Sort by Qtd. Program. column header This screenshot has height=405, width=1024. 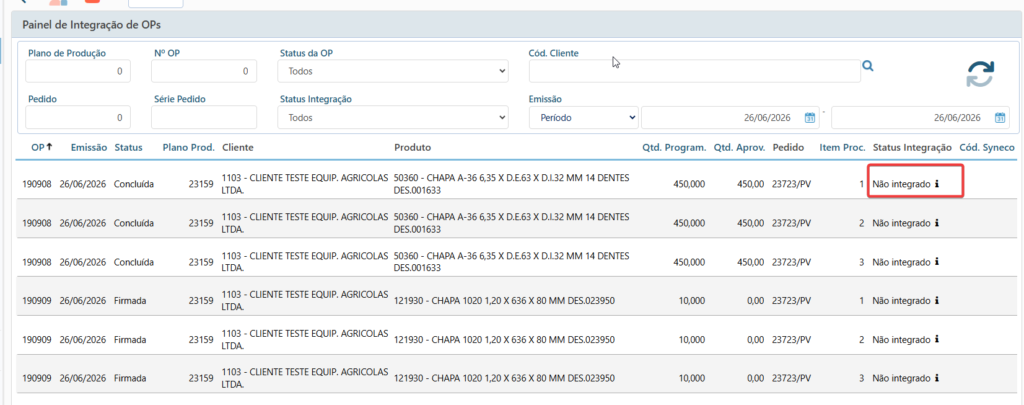point(674,148)
